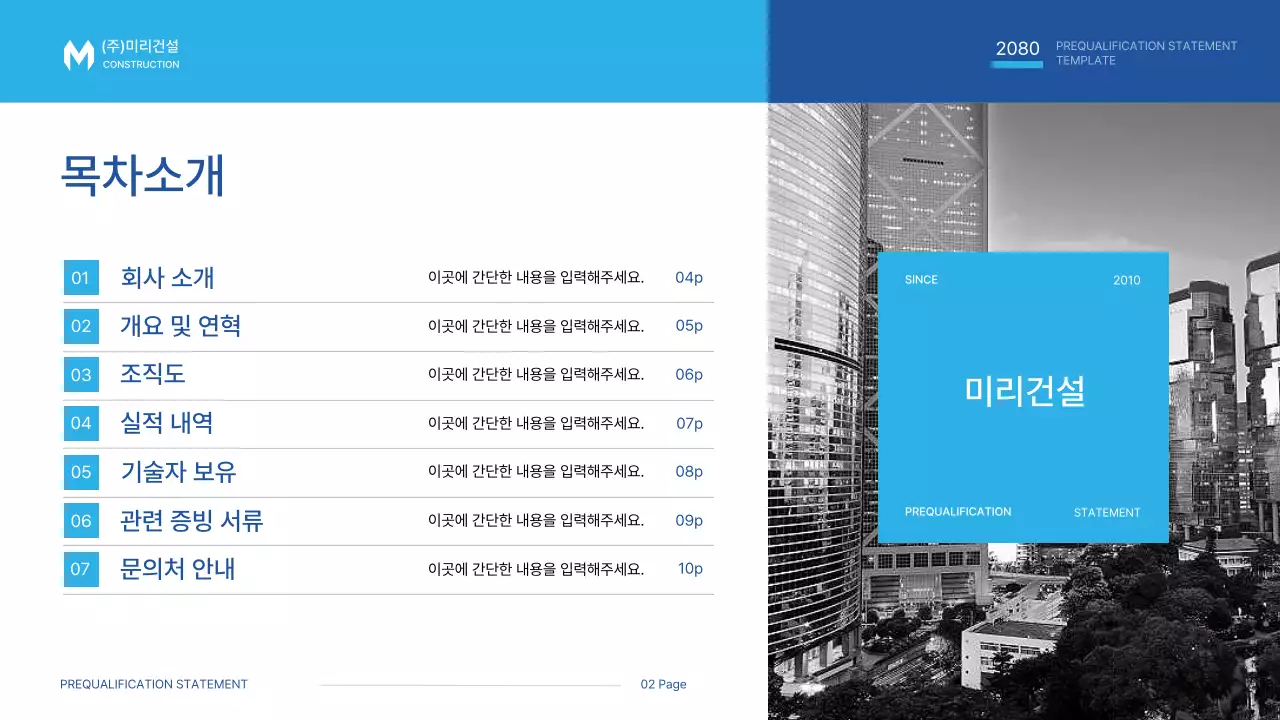This screenshot has height=720, width=1280.
Task: Click the 2080 header label
Action: pos(1017,48)
